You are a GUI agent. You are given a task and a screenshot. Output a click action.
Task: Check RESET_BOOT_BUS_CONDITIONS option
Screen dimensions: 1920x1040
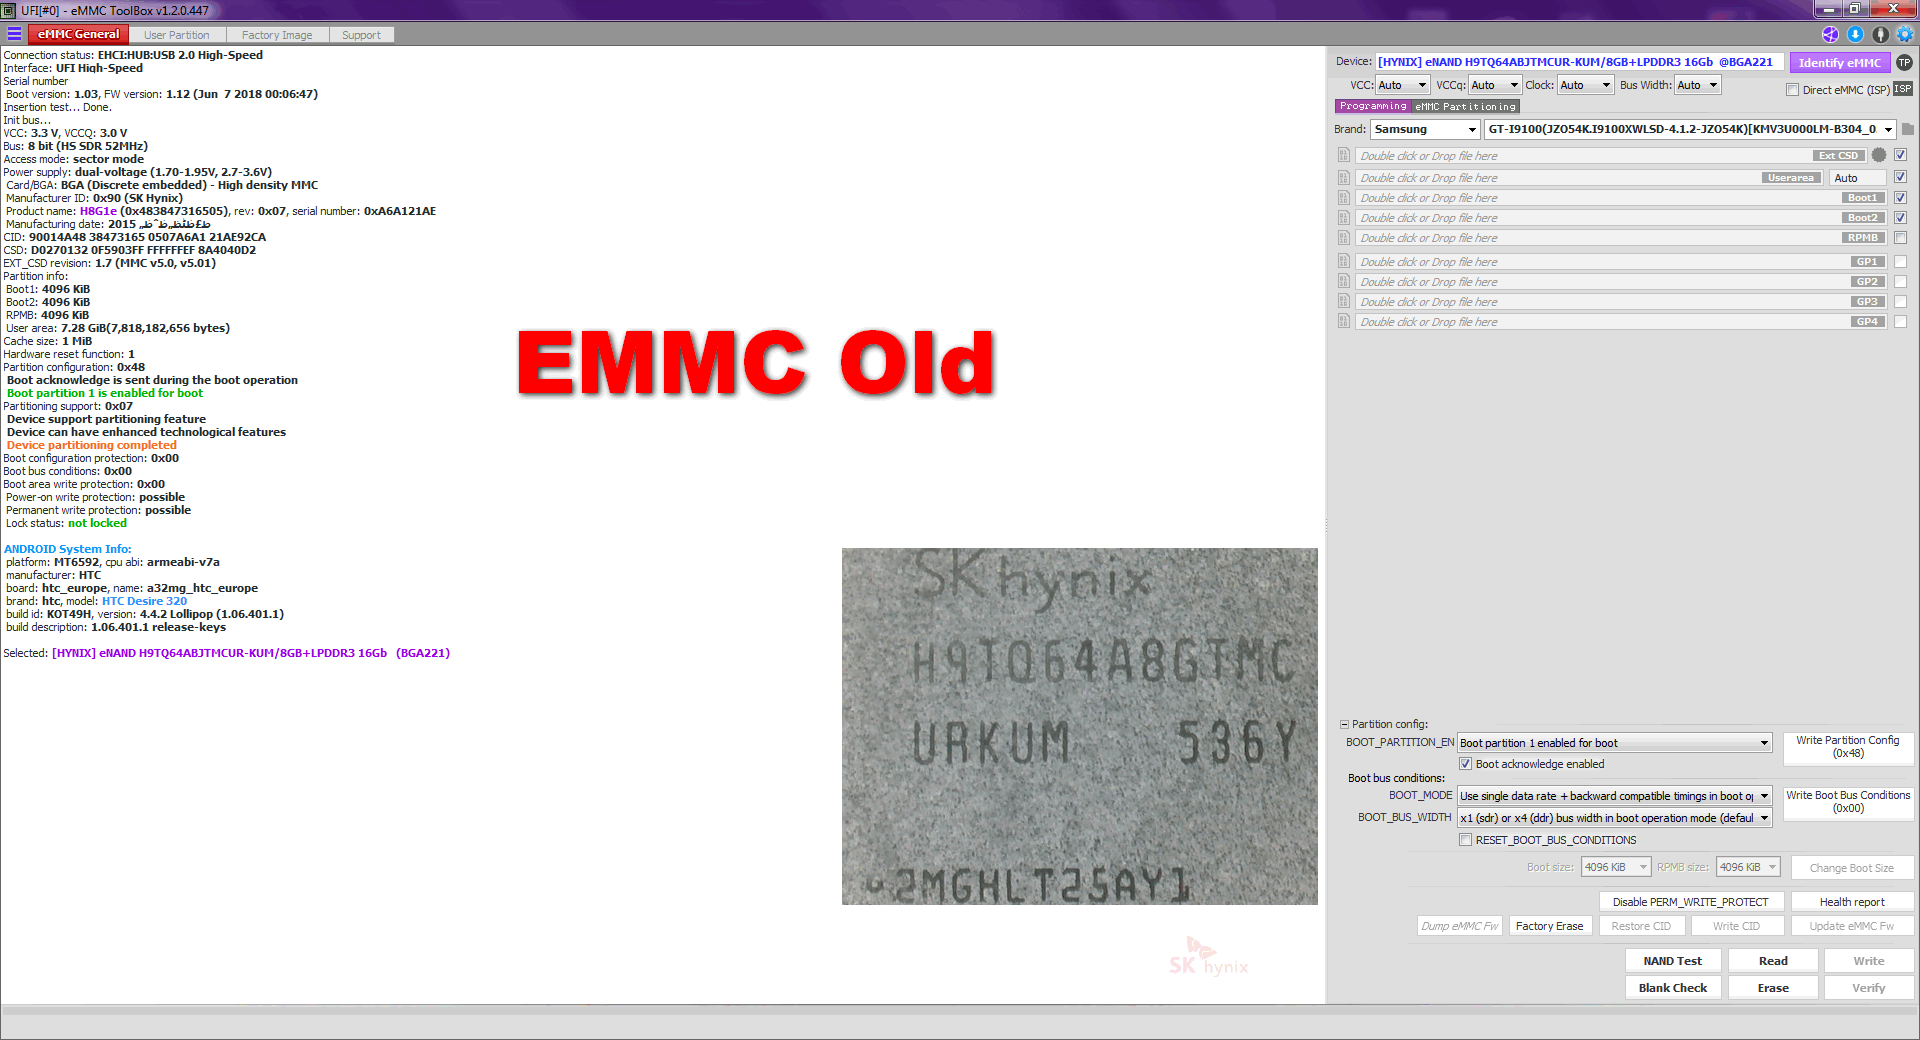[x=1465, y=840]
